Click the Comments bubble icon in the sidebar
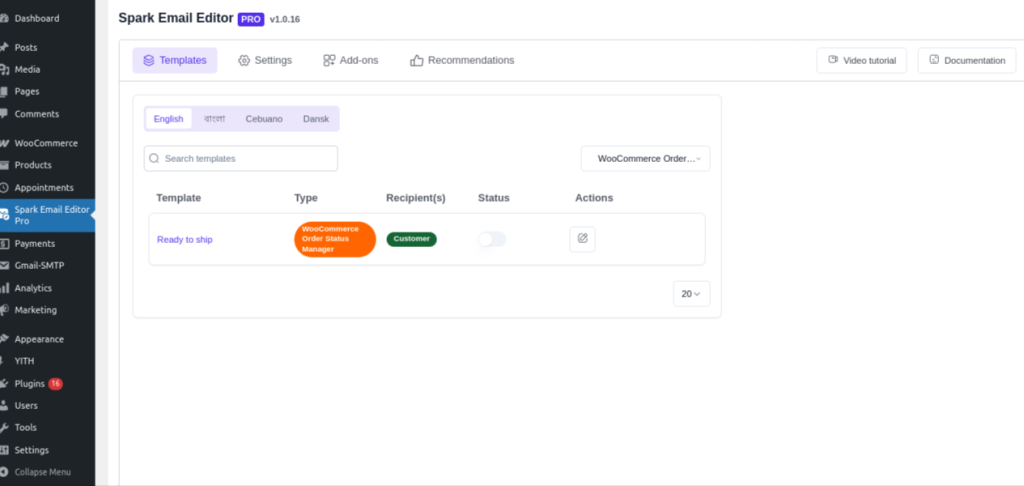 (4, 114)
